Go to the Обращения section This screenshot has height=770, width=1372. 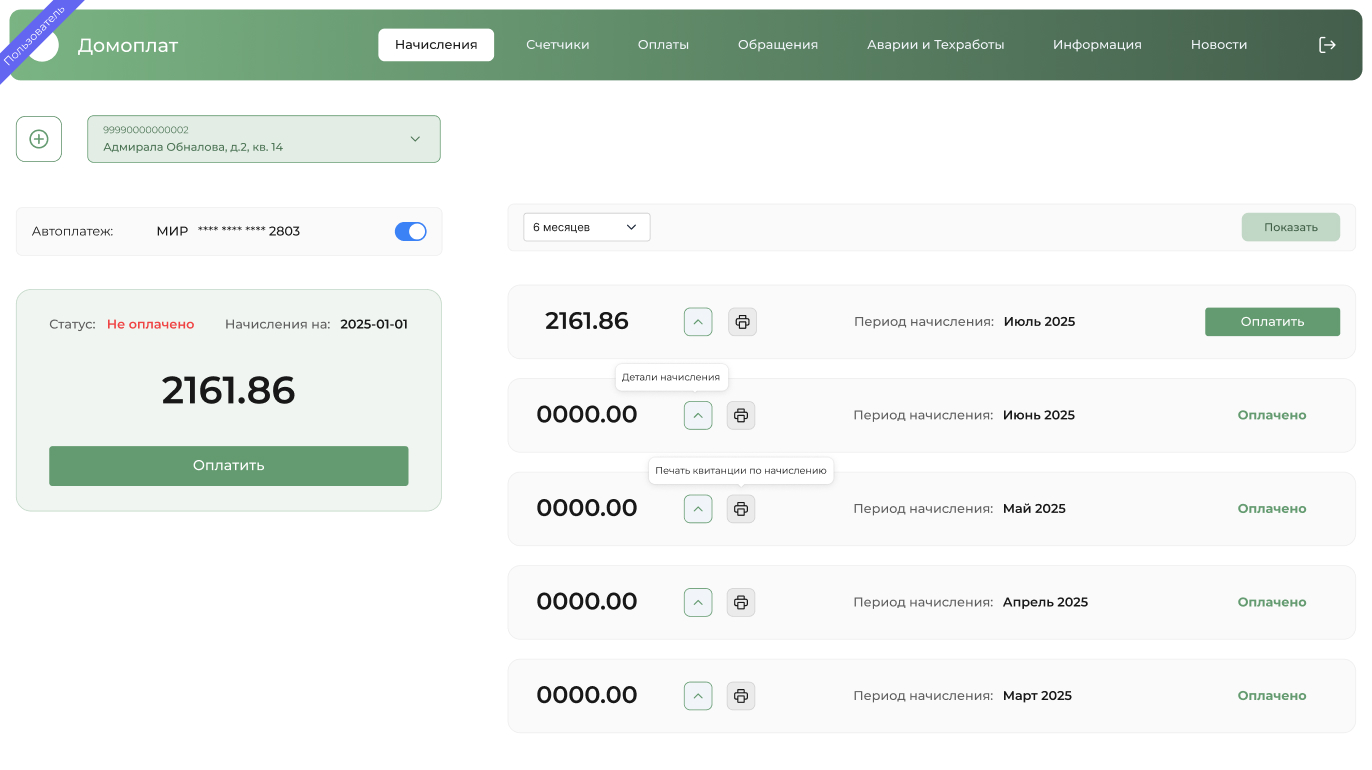click(777, 45)
